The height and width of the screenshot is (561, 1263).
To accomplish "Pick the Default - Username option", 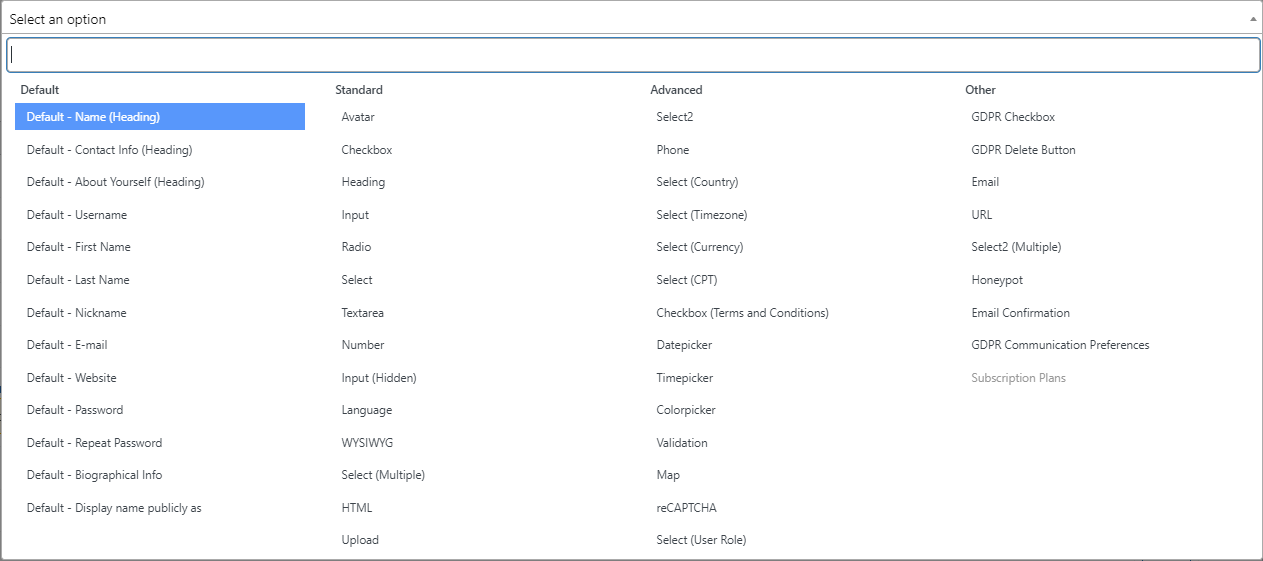I will 160,215.
